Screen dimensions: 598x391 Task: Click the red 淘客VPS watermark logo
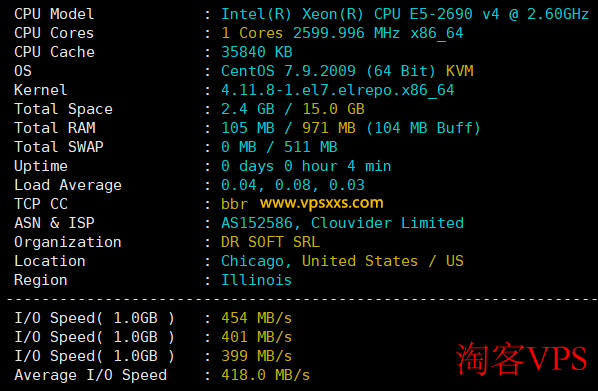coord(521,358)
